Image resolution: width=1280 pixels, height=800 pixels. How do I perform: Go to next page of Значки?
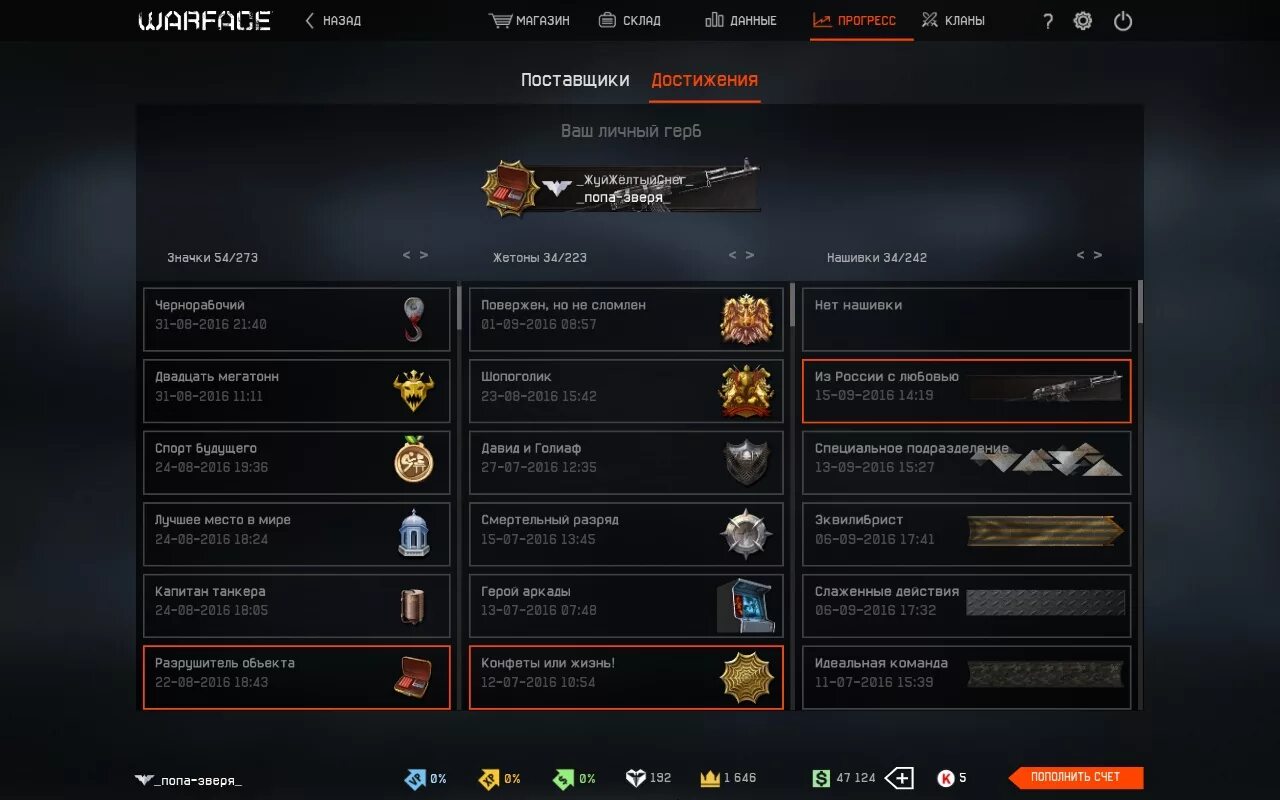tap(424, 255)
